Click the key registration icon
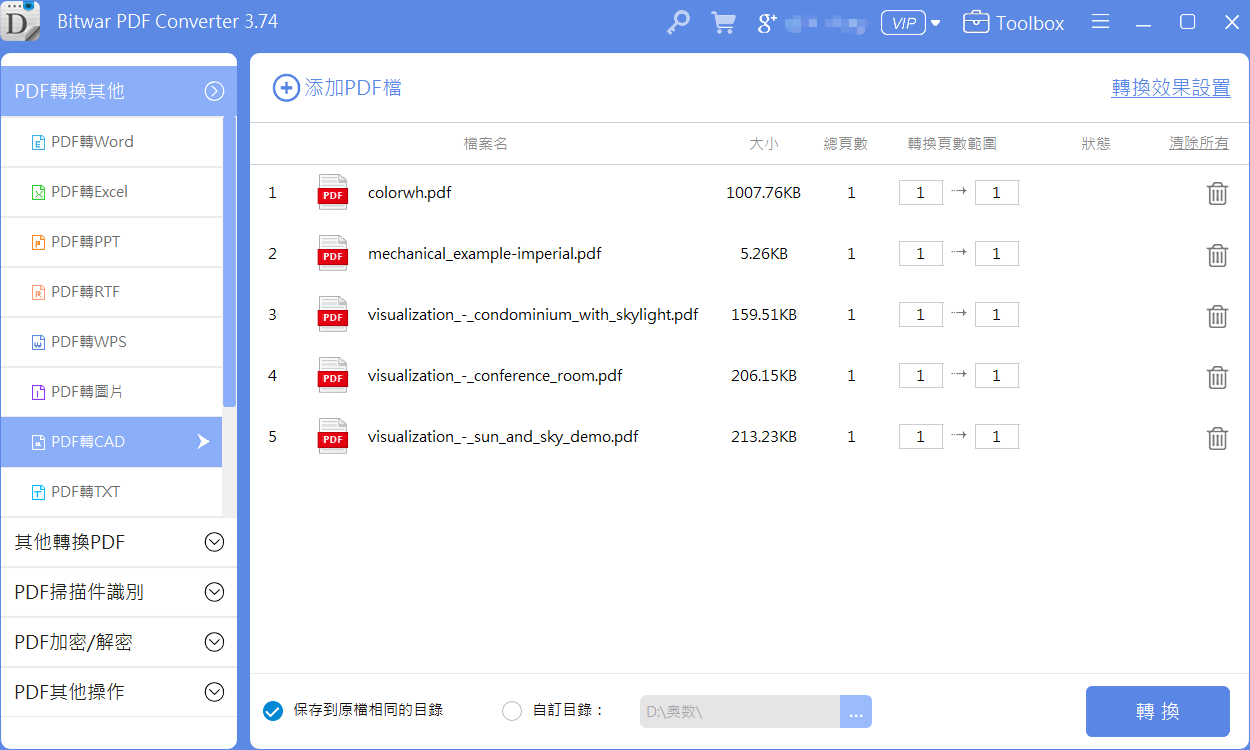The width and height of the screenshot is (1250, 750). coord(678,22)
